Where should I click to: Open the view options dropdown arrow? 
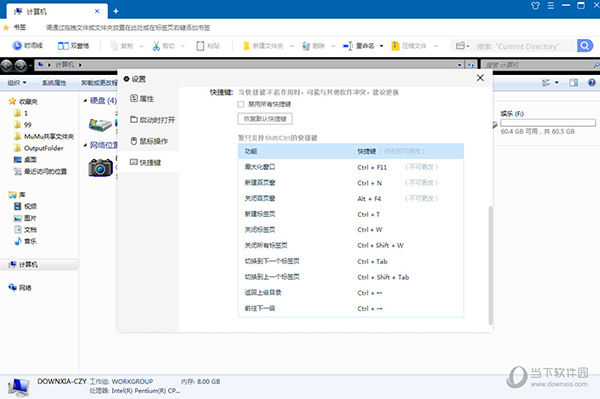557,82
